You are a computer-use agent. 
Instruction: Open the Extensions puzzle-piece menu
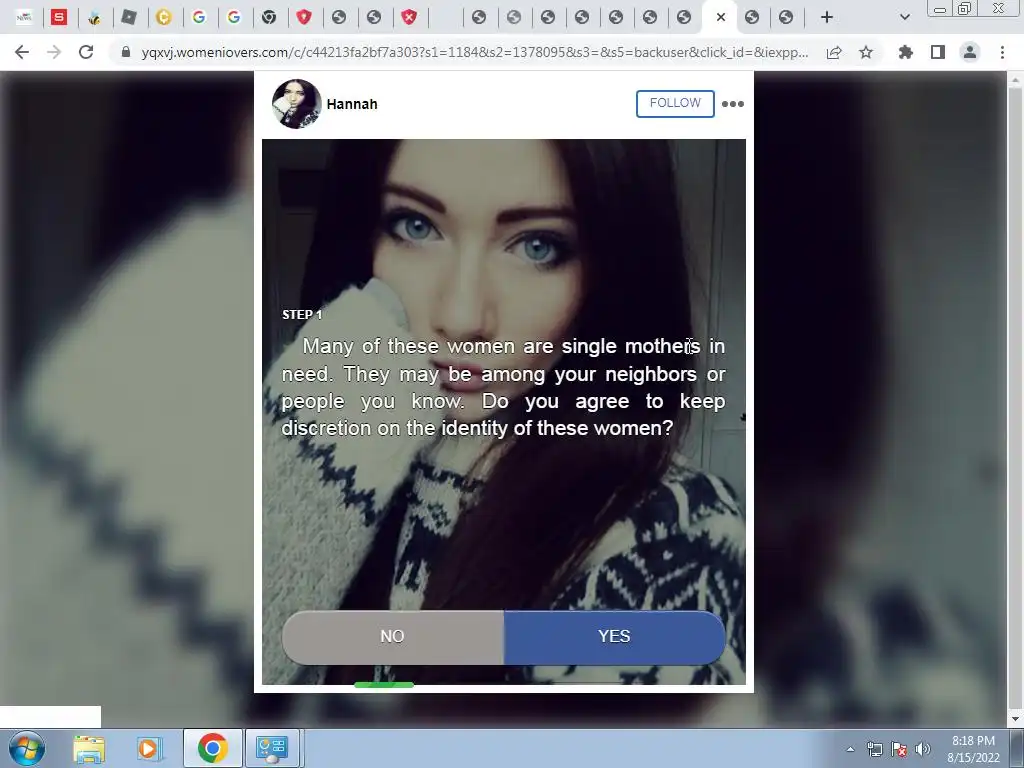(905, 52)
